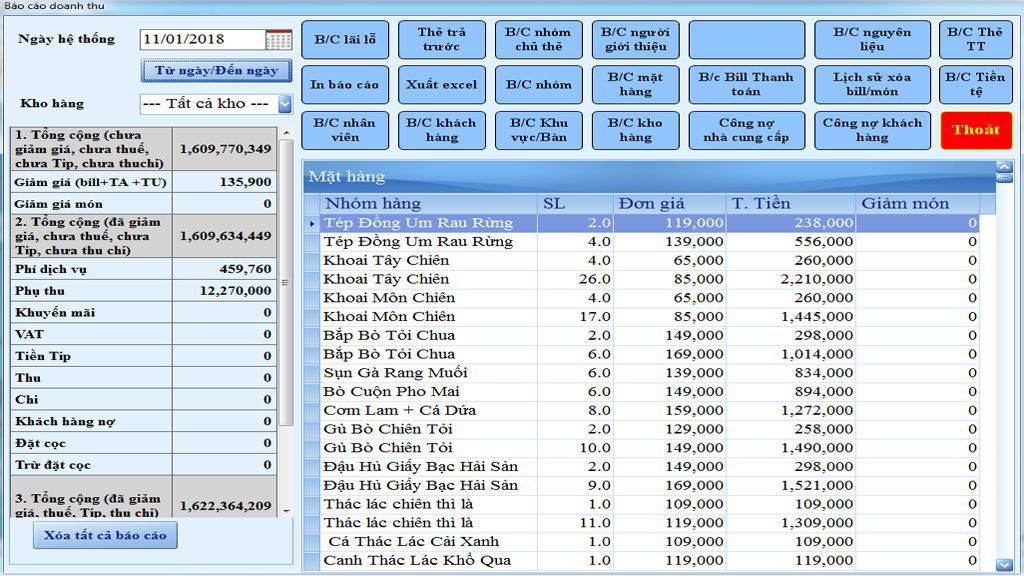
Task: Click quantity 17.0 in Khoai Môn Chiên row
Action: tap(594, 317)
